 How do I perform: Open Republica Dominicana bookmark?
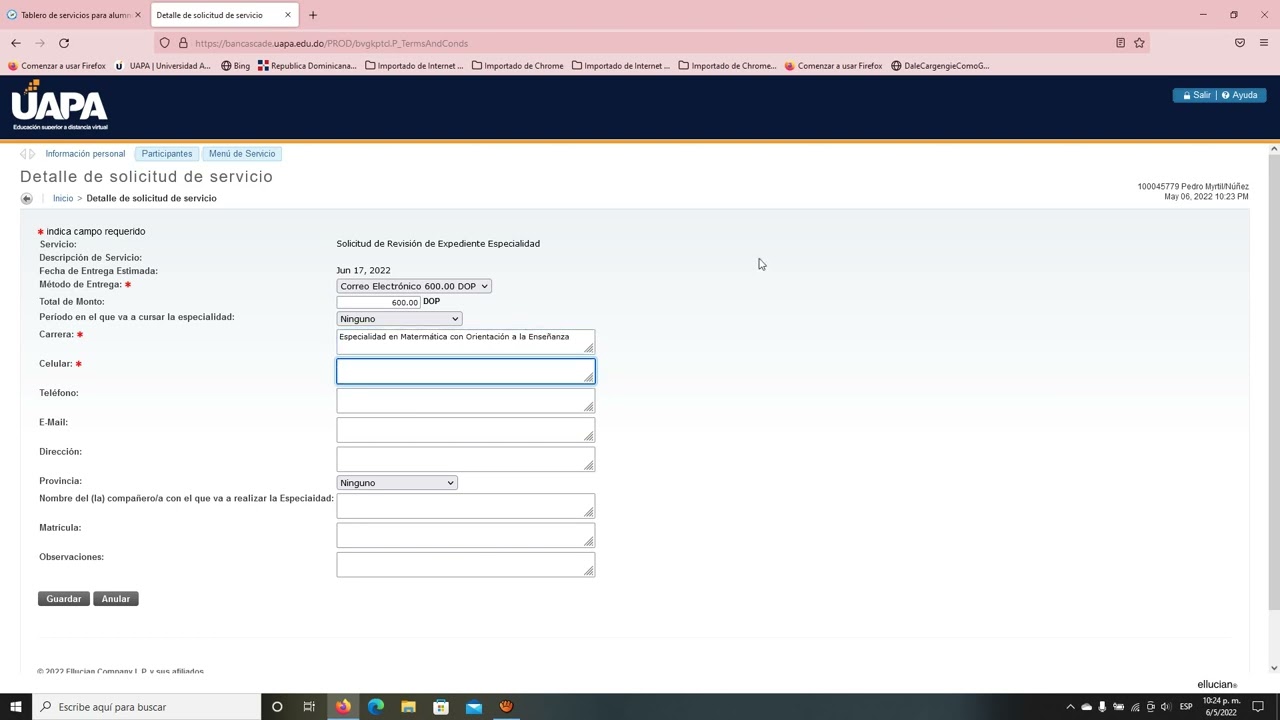[x=307, y=66]
